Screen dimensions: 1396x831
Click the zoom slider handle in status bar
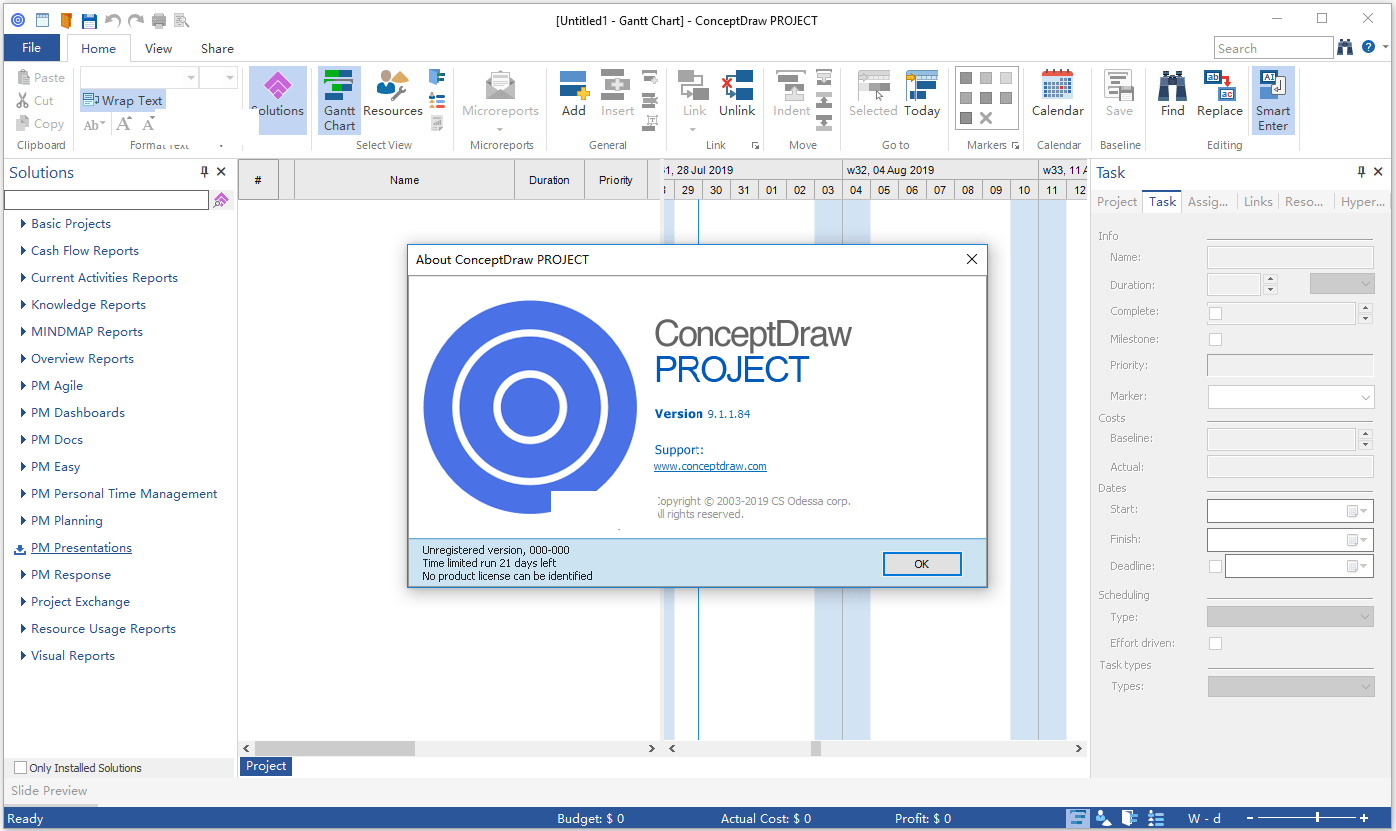tap(1317, 818)
